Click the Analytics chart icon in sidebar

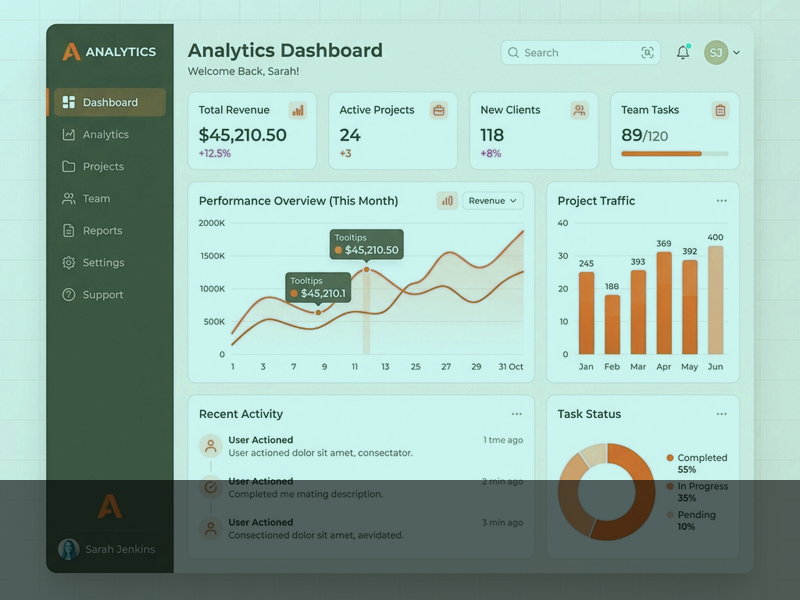tap(68, 134)
